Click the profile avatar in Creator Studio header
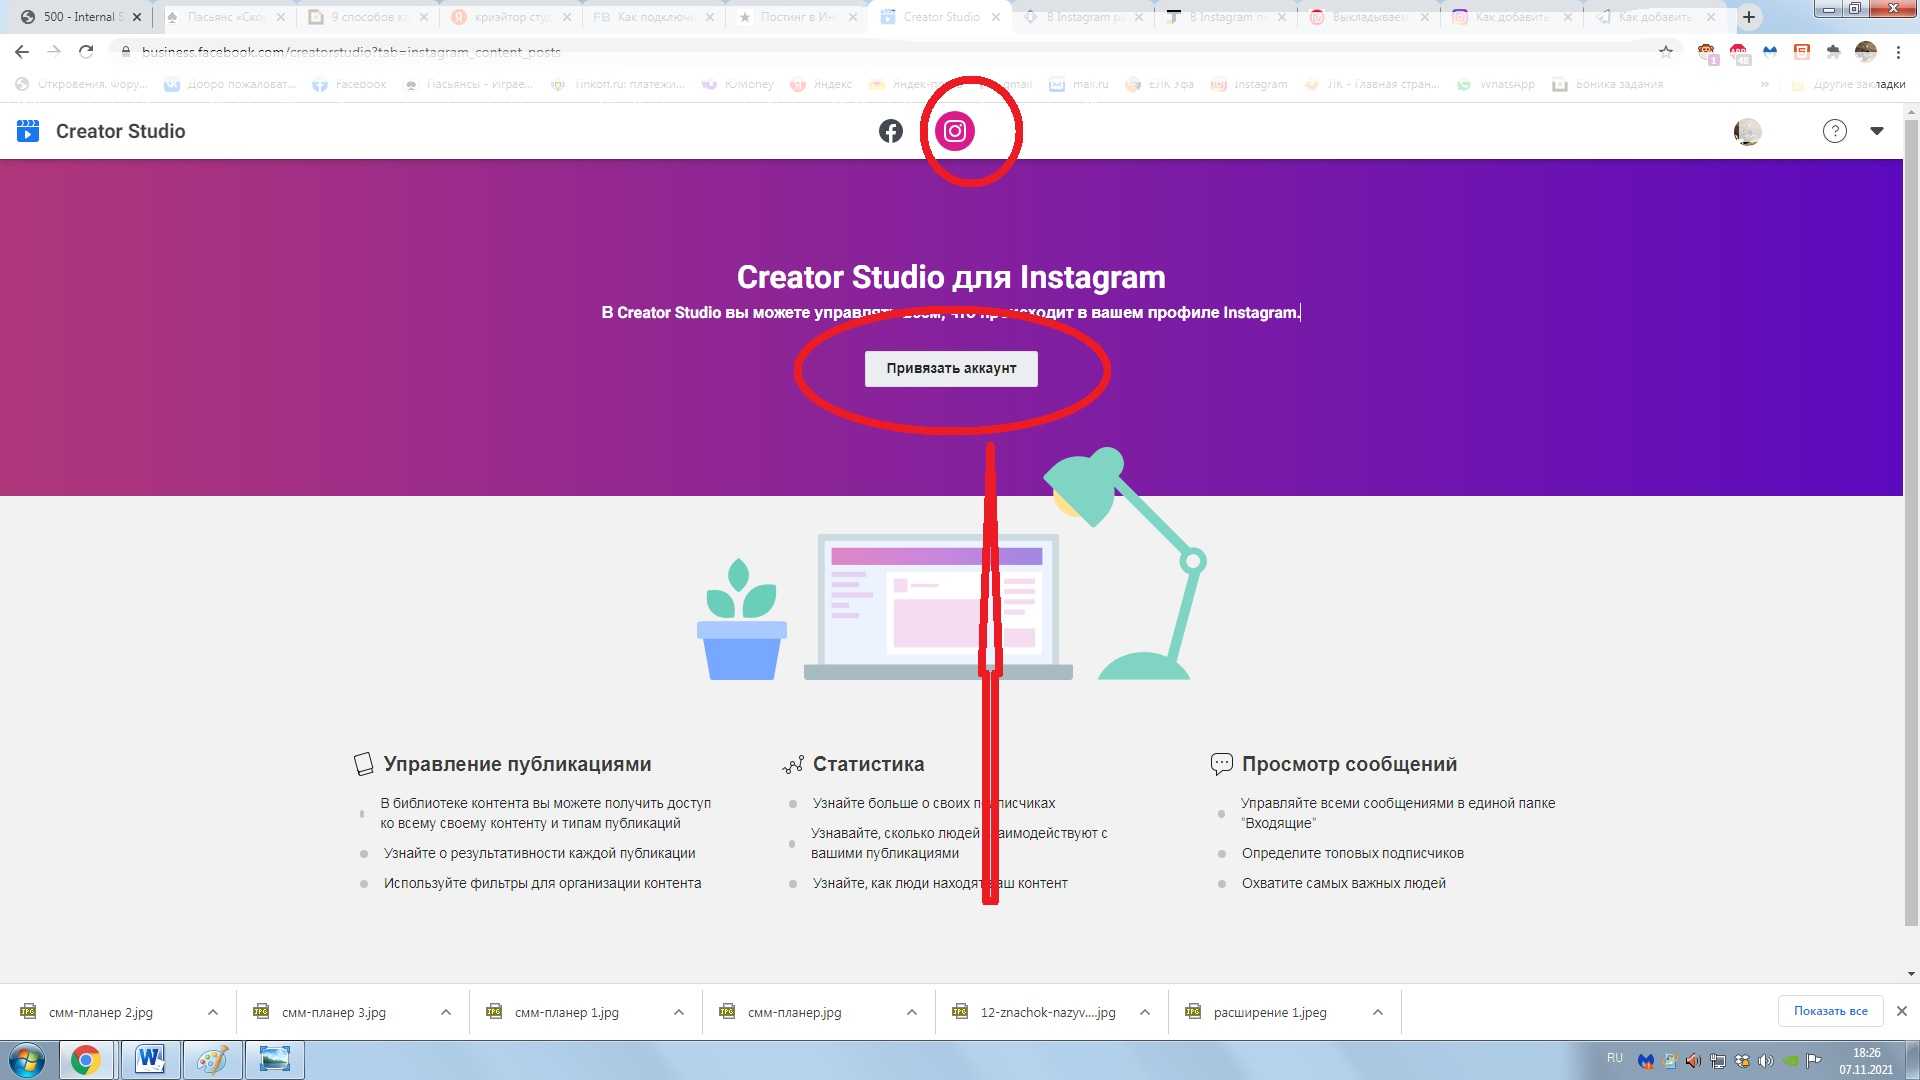 click(x=1747, y=131)
